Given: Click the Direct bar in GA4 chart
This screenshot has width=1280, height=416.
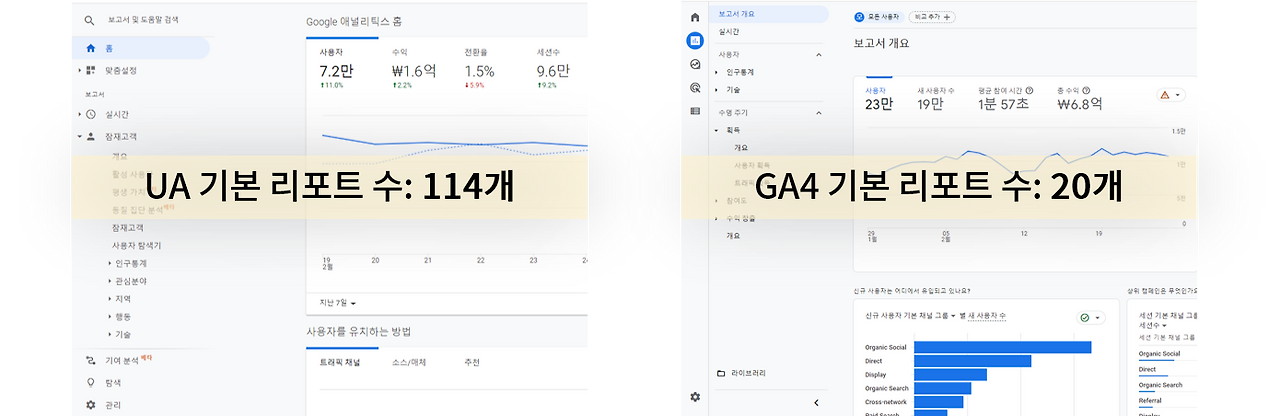Looking at the screenshot, I should [x=972, y=361].
